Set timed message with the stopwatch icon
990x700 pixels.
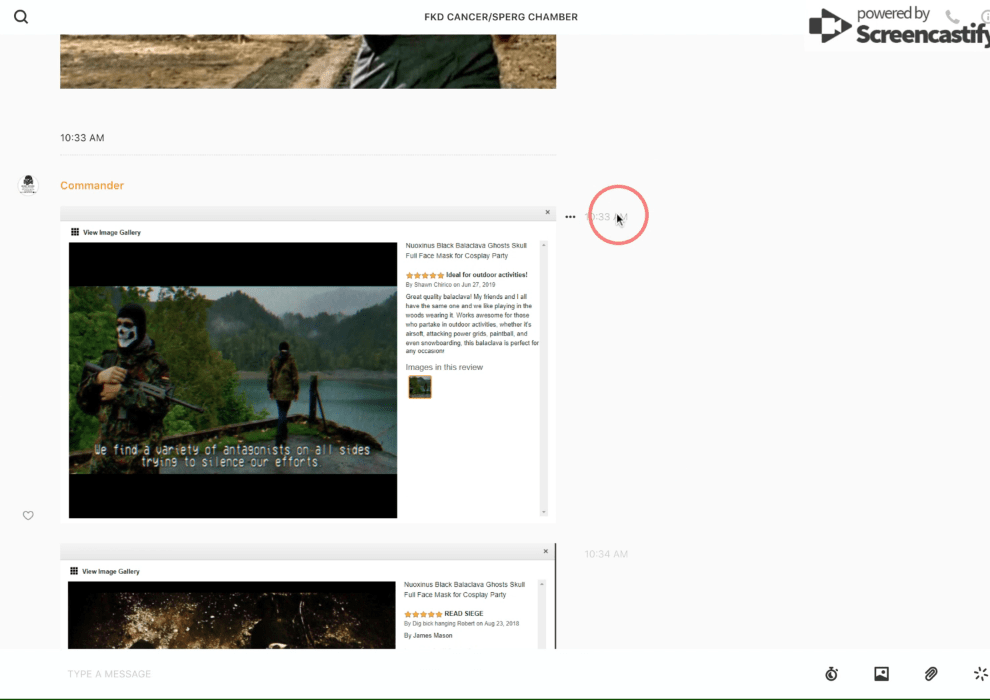[831, 674]
